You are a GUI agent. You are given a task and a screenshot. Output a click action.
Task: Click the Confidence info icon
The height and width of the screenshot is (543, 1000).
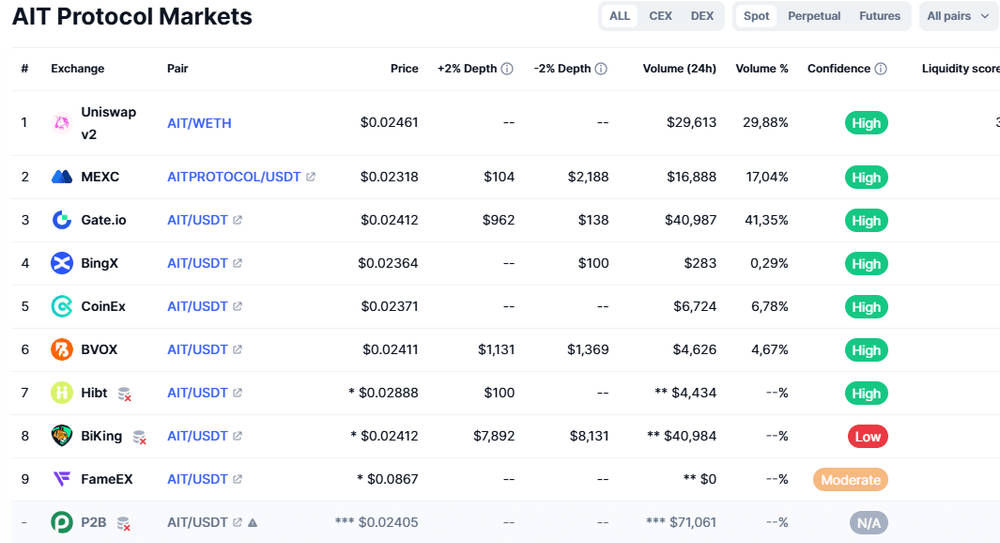pos(881,68)
